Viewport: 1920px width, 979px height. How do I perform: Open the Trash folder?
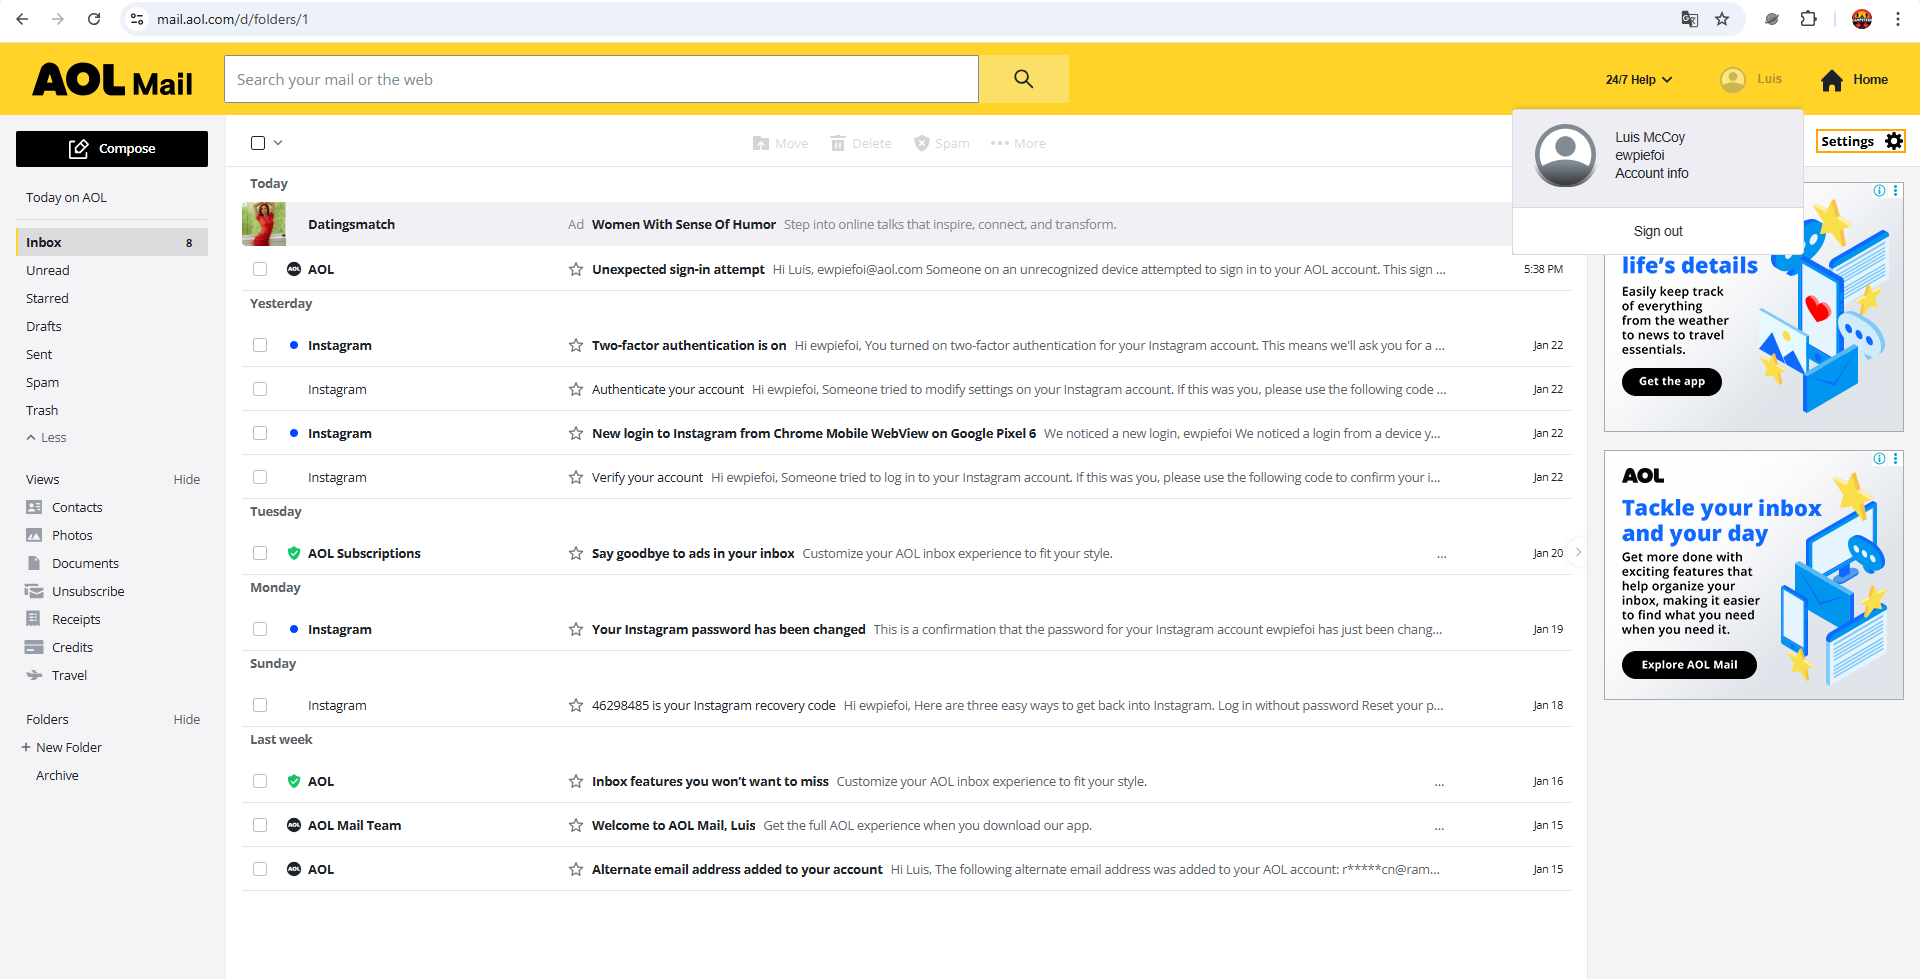(42, 411)
